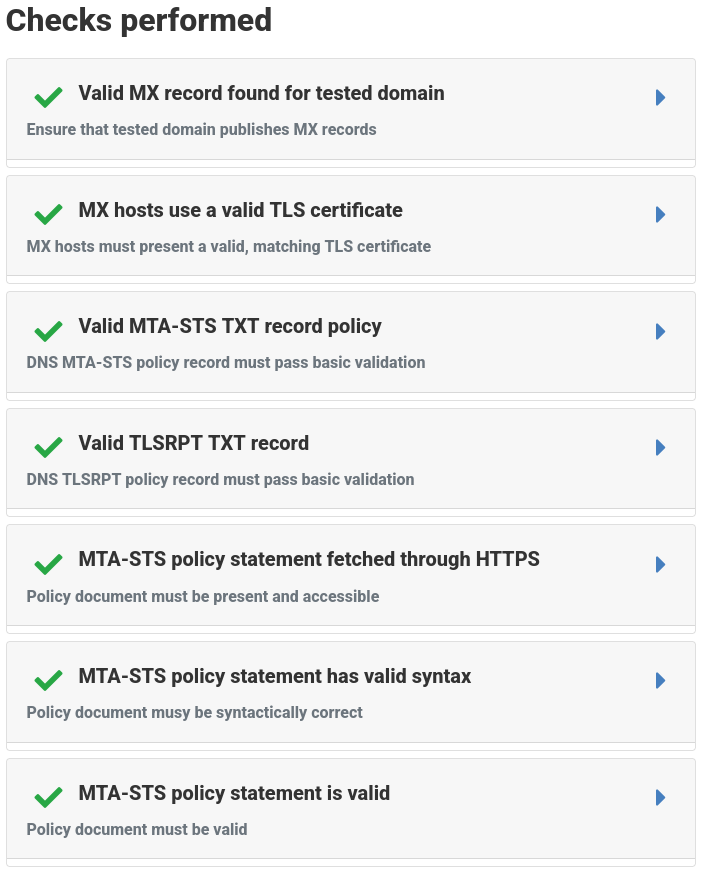Expand MTA-STS policy statement is valid arrow
701x872 pixels.
[x=660, y=797]
